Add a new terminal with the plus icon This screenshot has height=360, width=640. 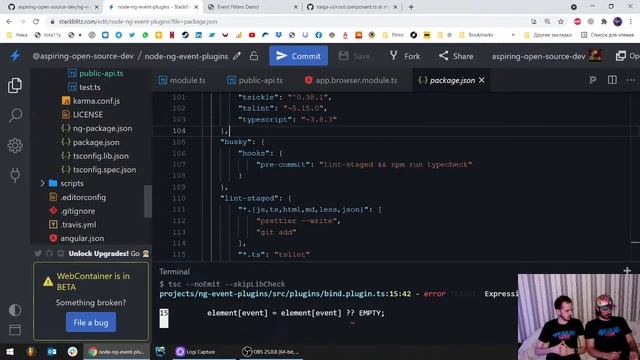(627, 270)
